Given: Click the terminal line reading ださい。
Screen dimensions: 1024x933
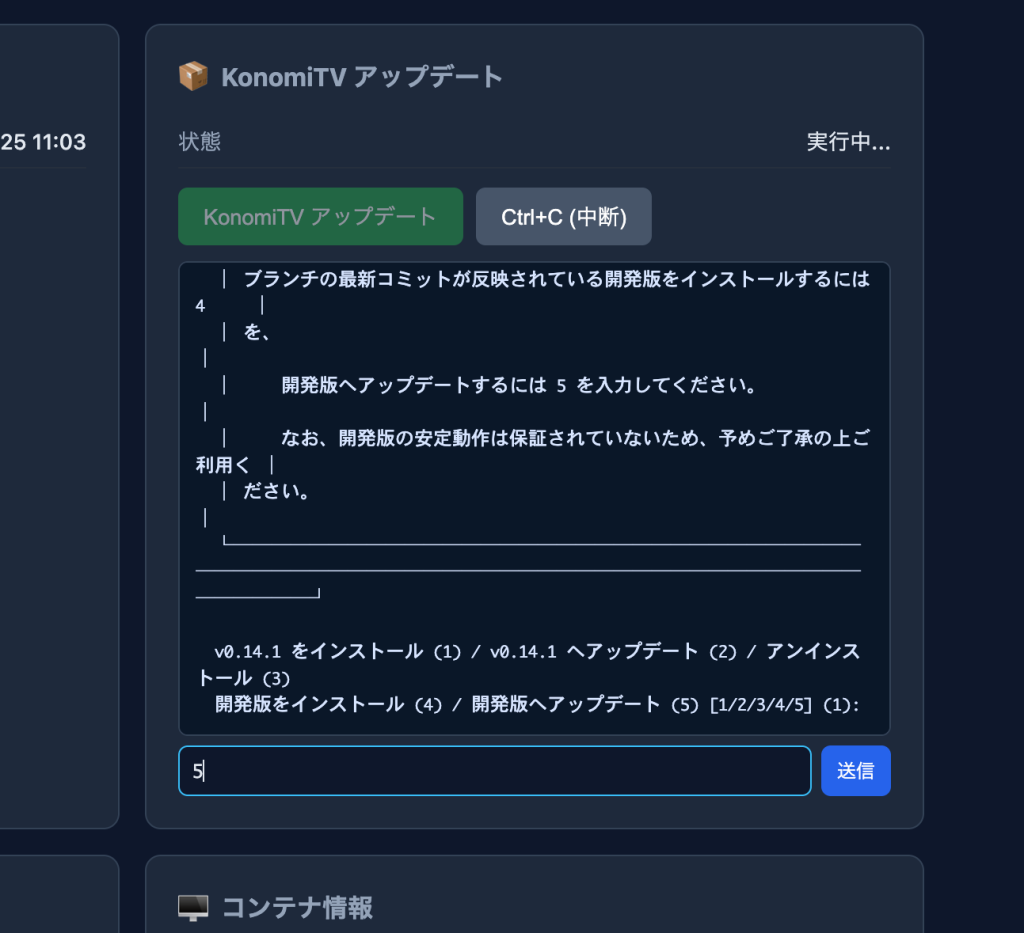Looking at the screenshot, I should 276,491.
